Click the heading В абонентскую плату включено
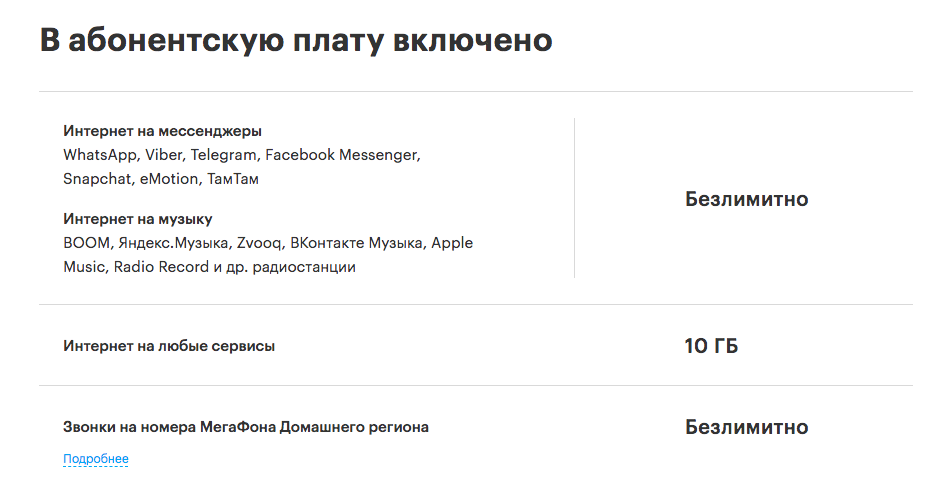 pos(296,41)
